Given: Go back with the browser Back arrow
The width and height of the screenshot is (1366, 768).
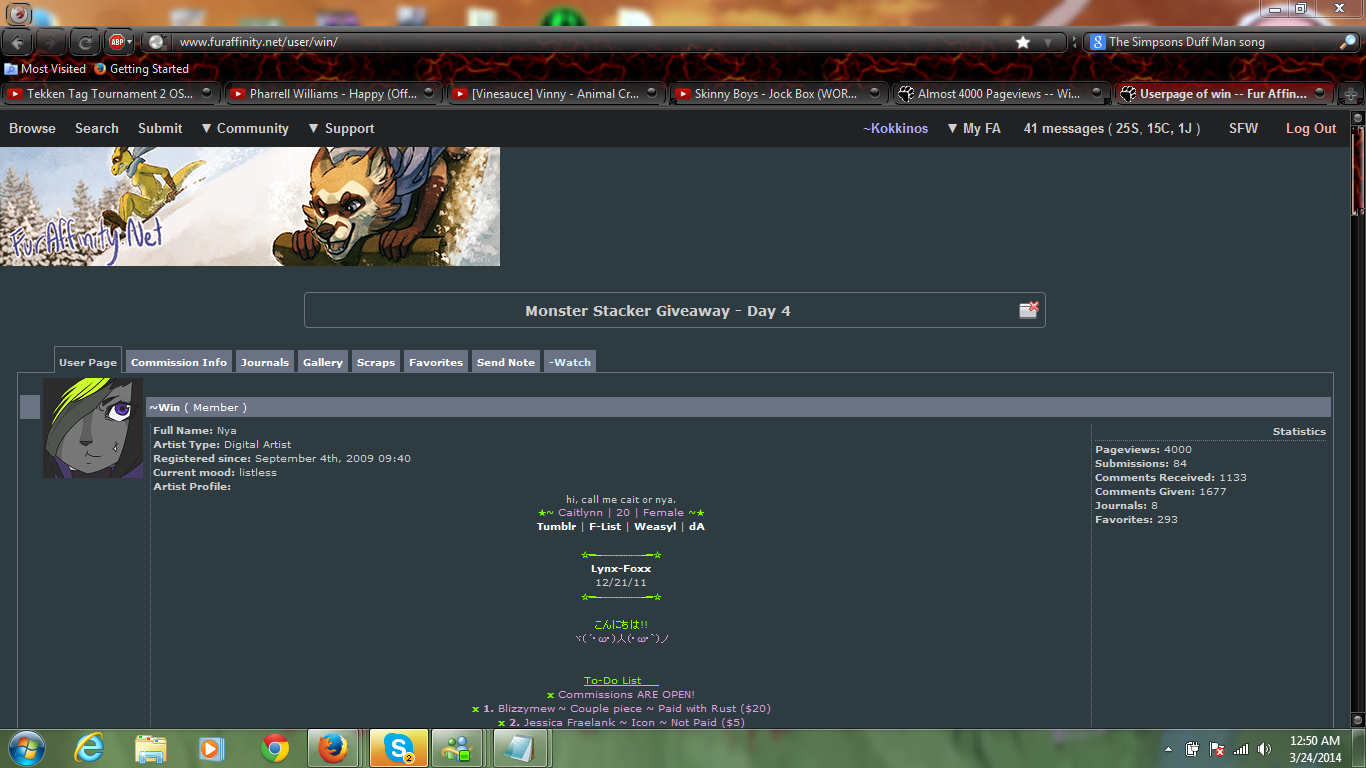Looking at the screenshot, I should (18, 42).
